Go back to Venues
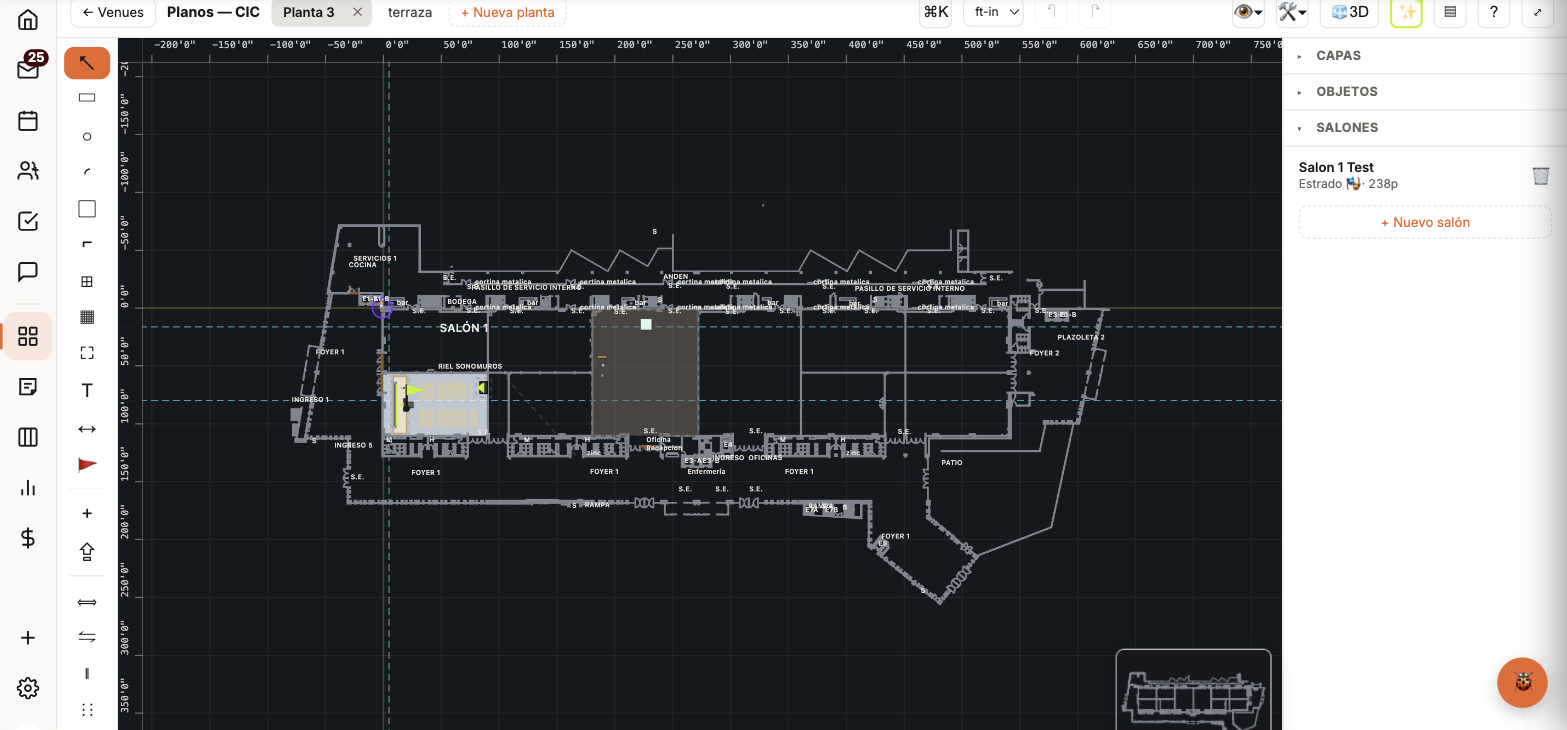Screen dimensions: 1567x730 113,12
